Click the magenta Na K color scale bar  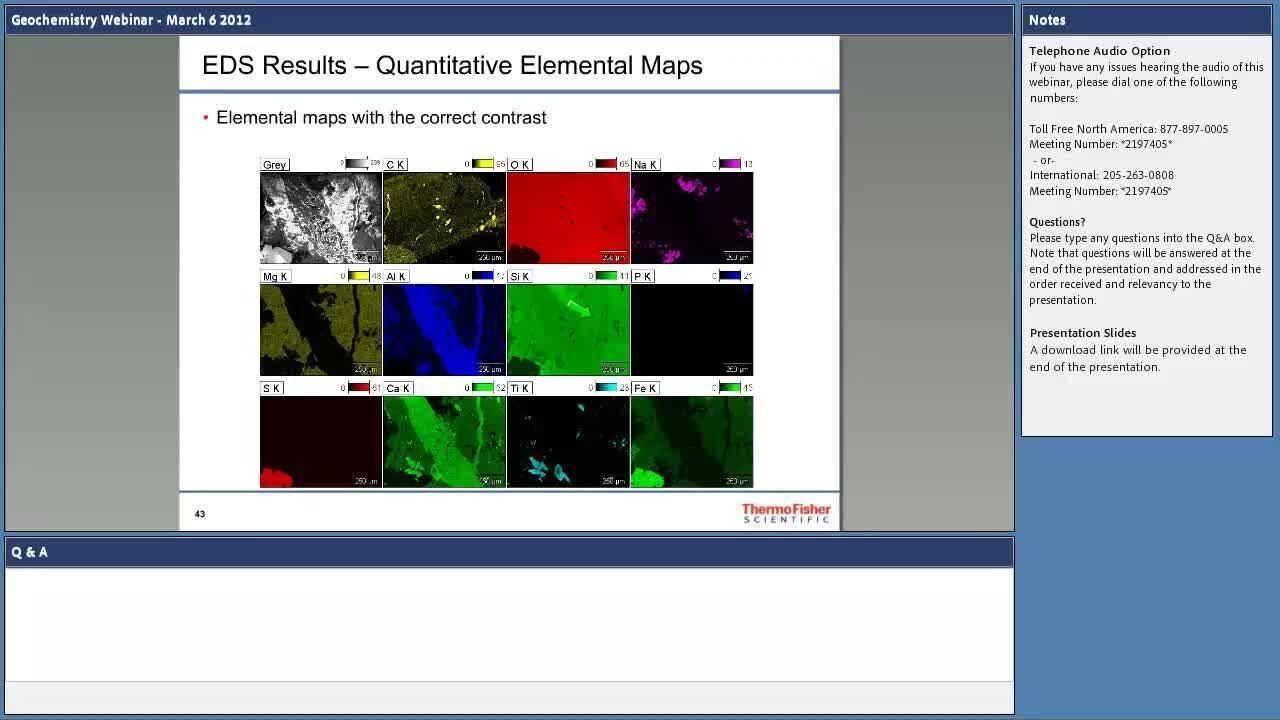730,164
